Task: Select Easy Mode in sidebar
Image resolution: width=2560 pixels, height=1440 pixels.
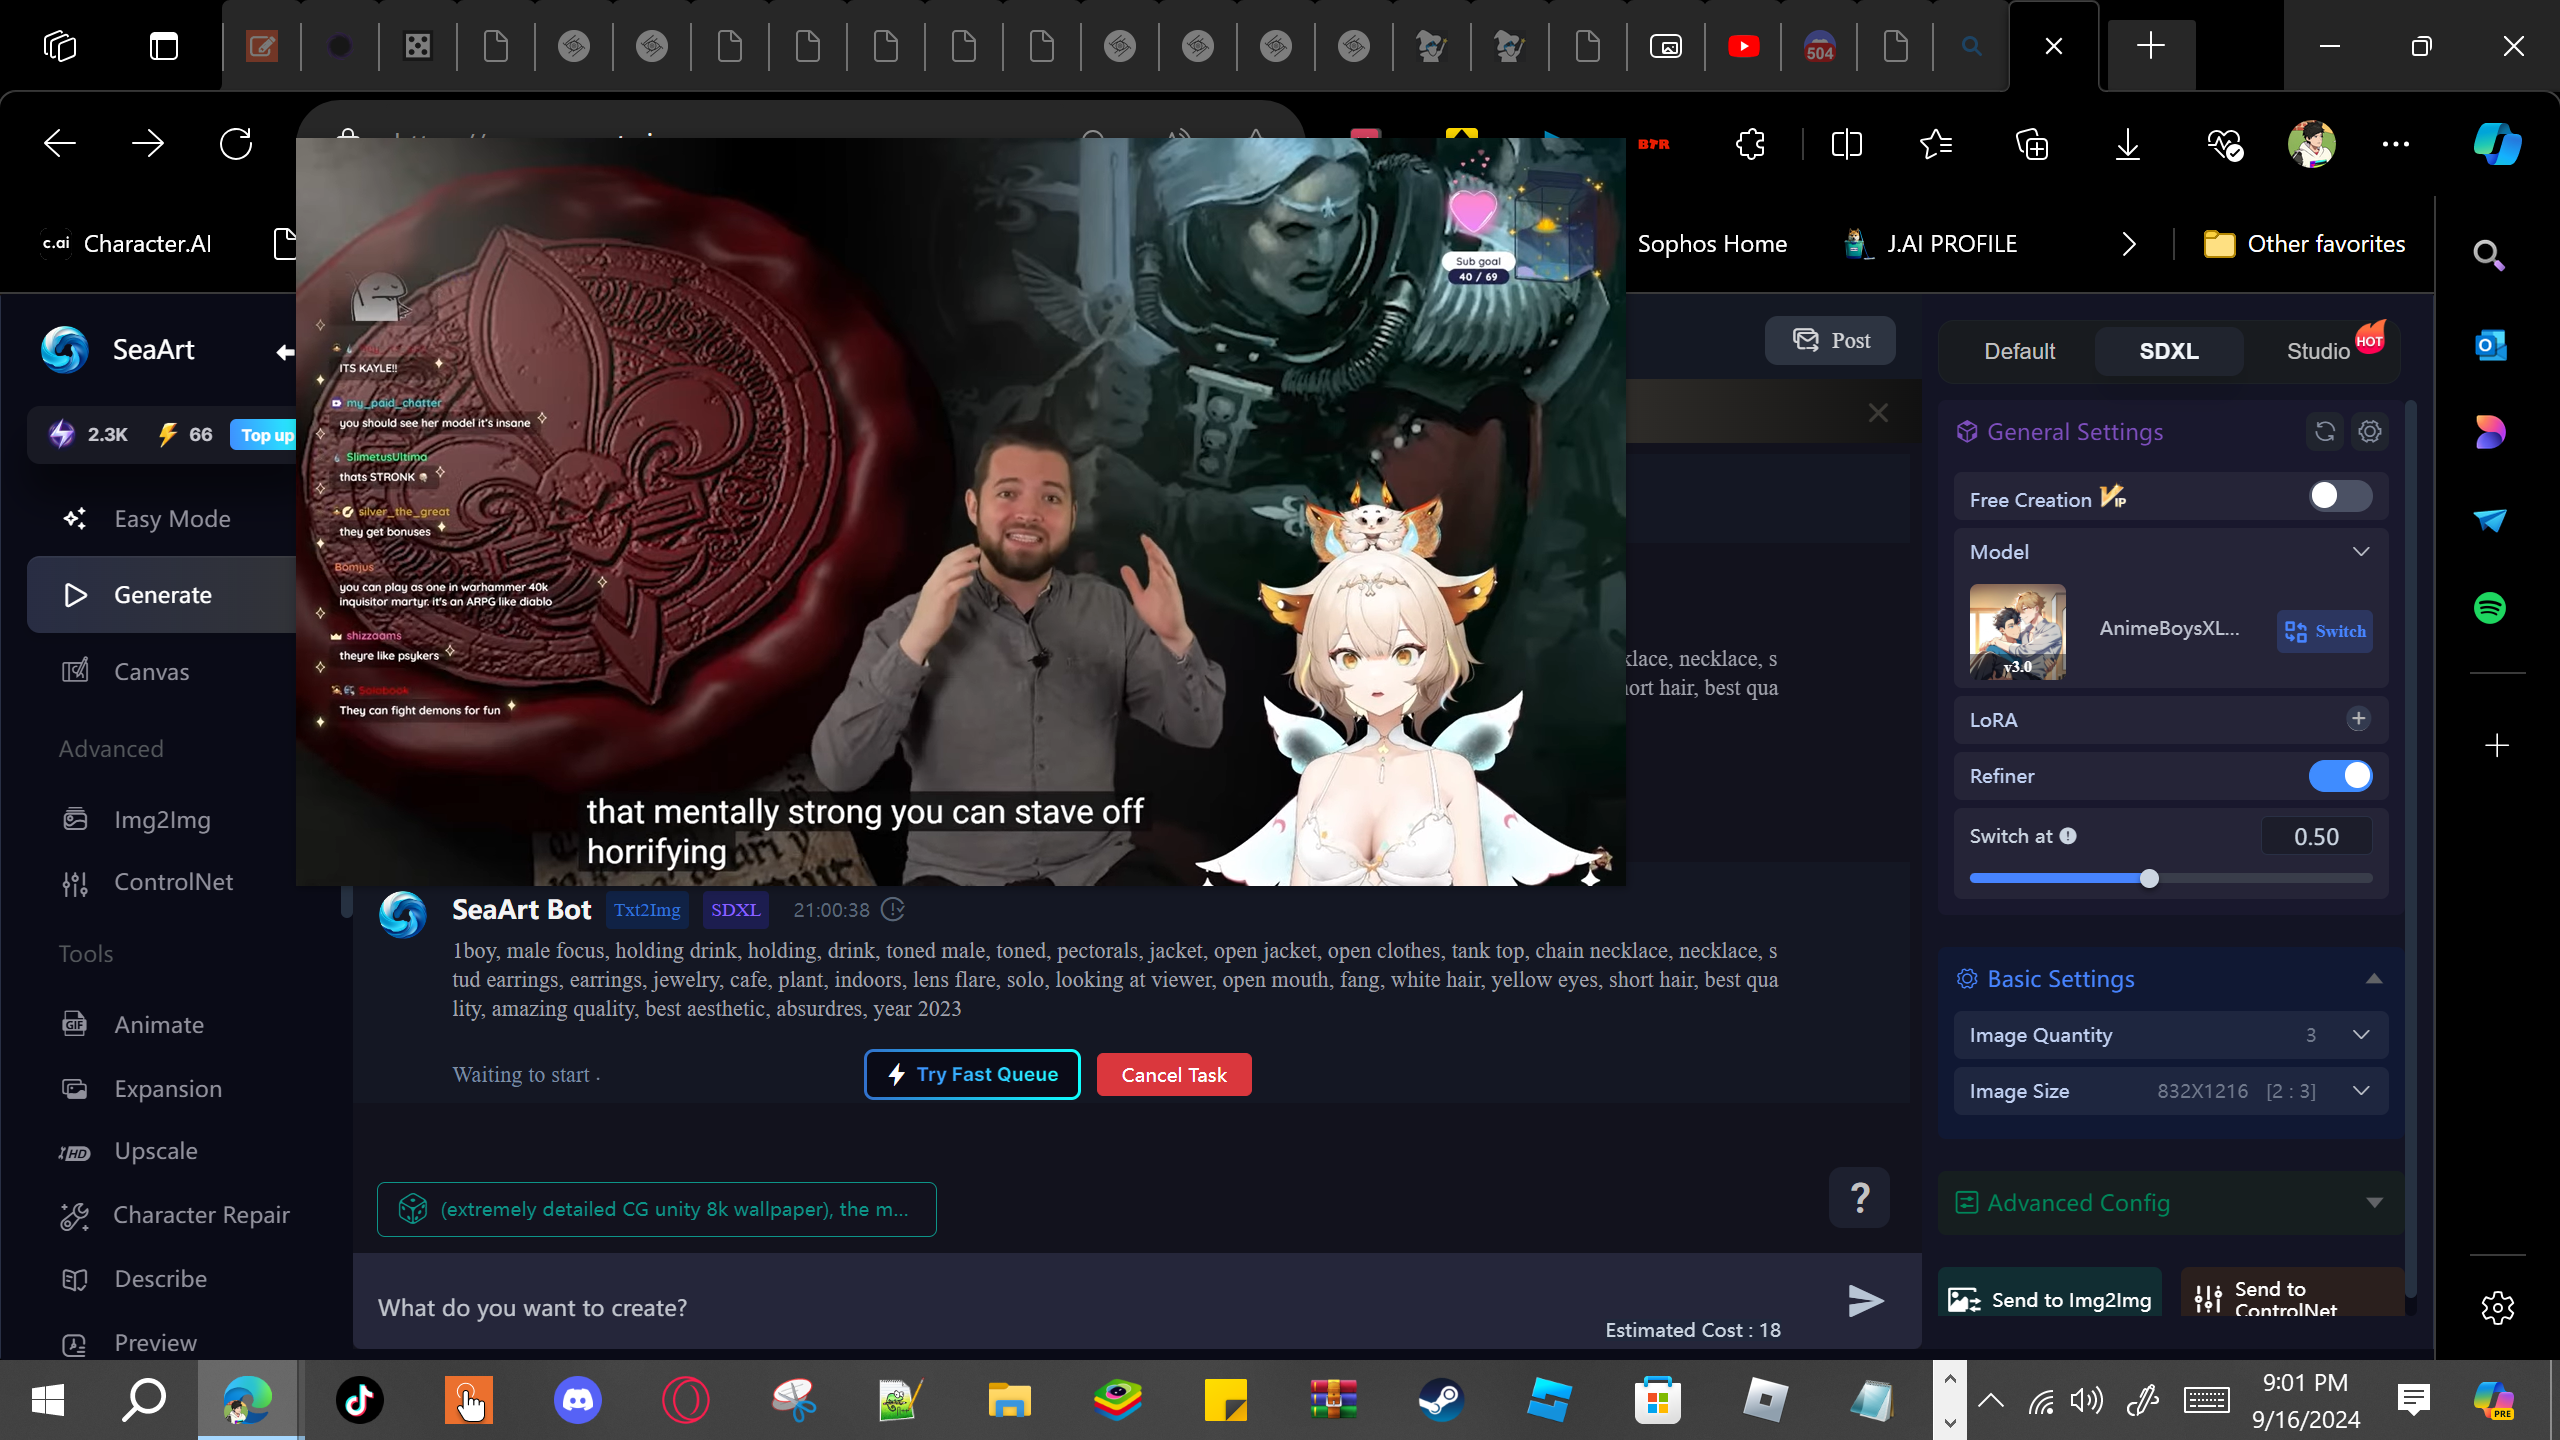Action: 171,519
